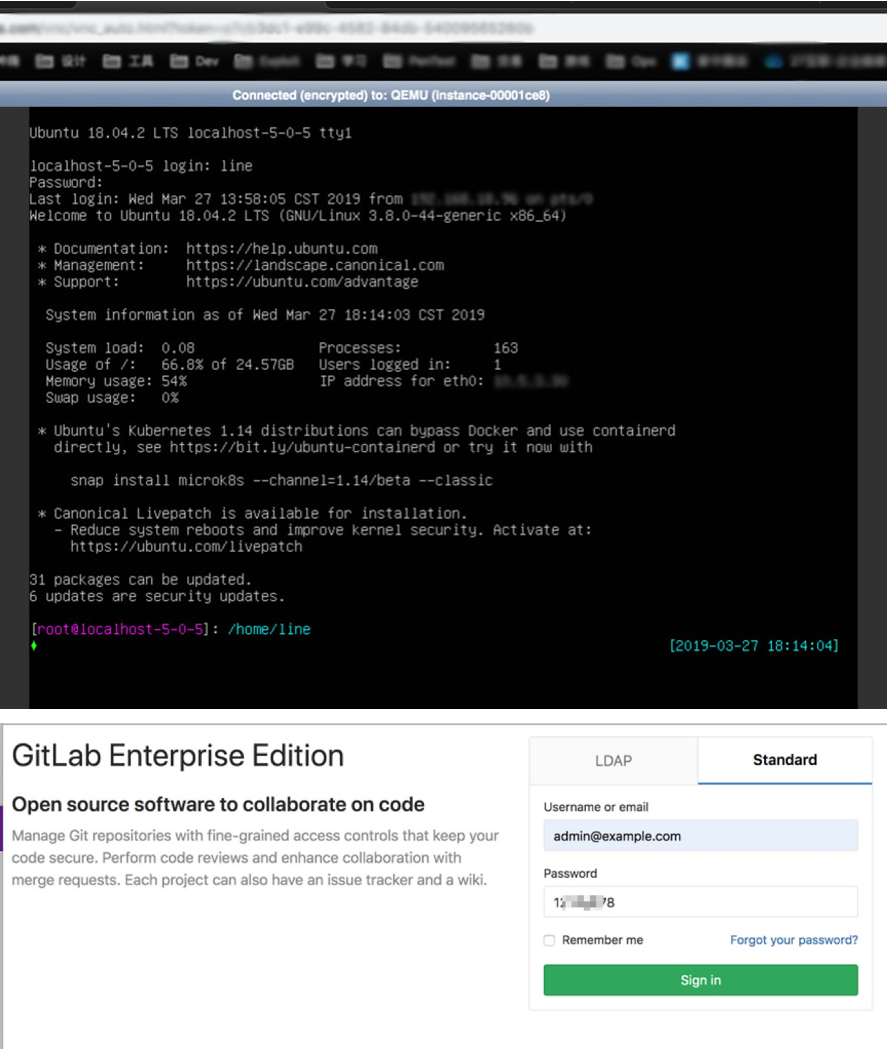This screenshot has height=1049, width=887.
Task: Click into the GitLab Password field
Action: tap(700, 902)
